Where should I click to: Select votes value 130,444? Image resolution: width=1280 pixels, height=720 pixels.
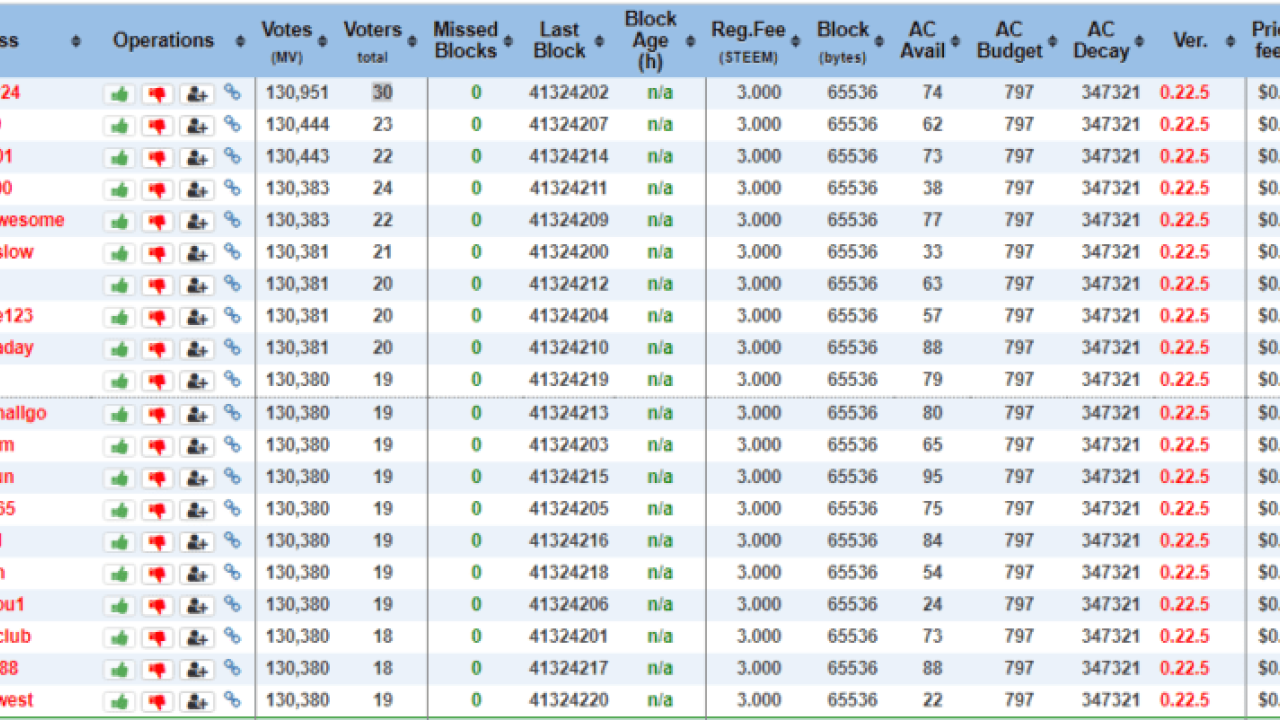click(297, 124)
